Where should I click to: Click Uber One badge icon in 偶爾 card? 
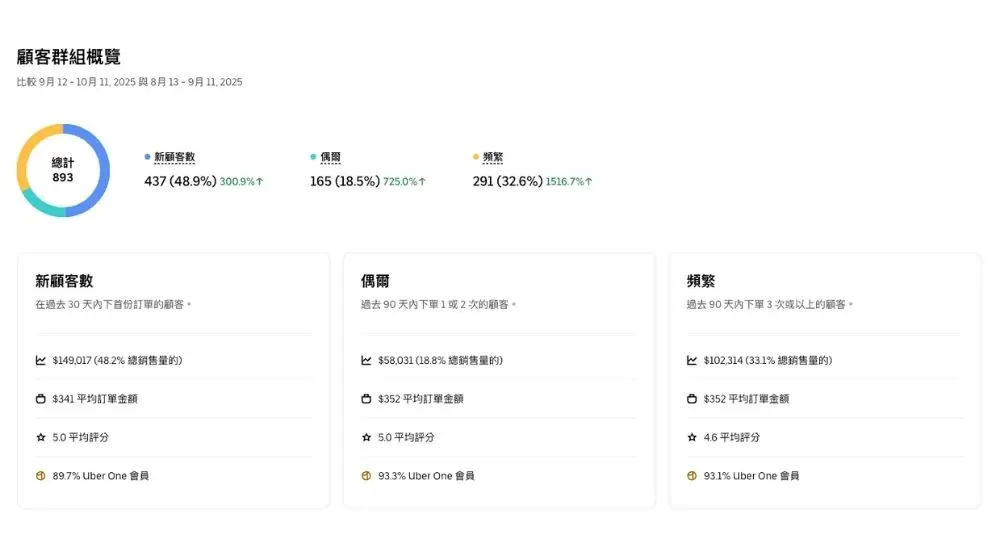[x=366, y=476]
